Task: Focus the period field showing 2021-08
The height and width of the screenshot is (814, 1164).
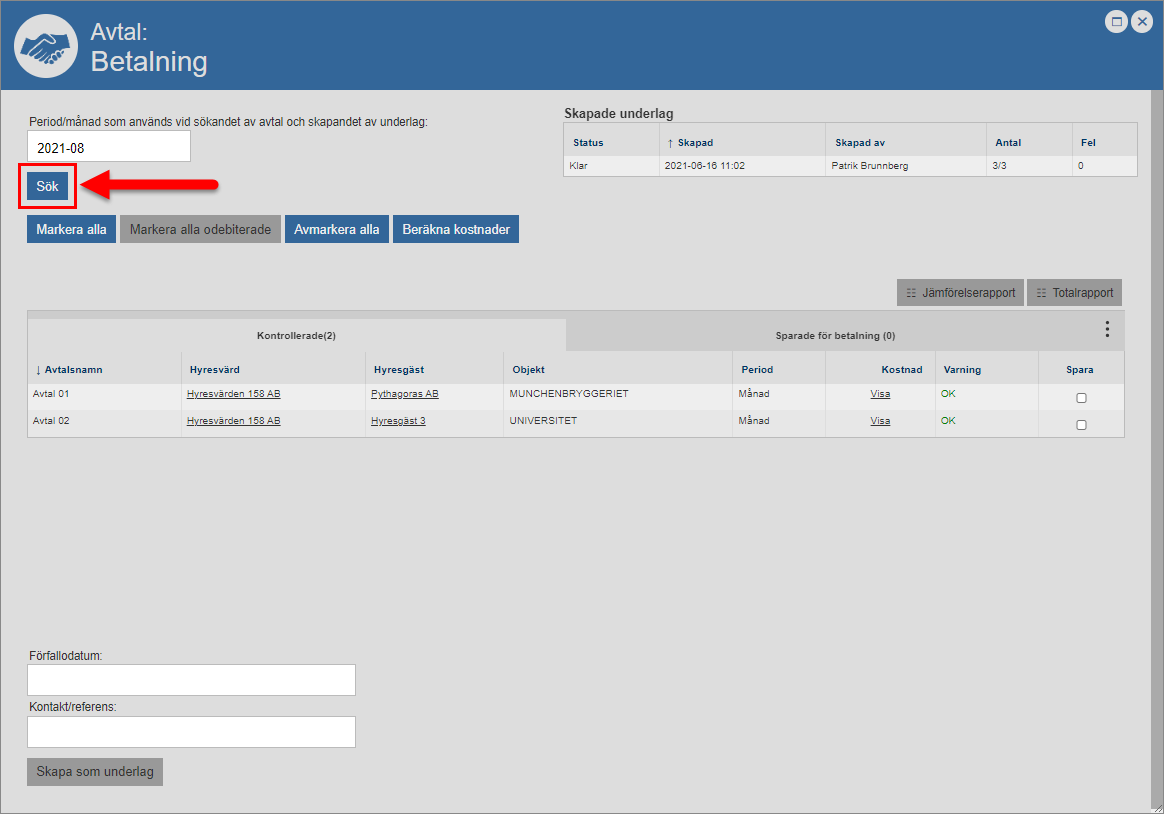Action: [x=108, y=147]
